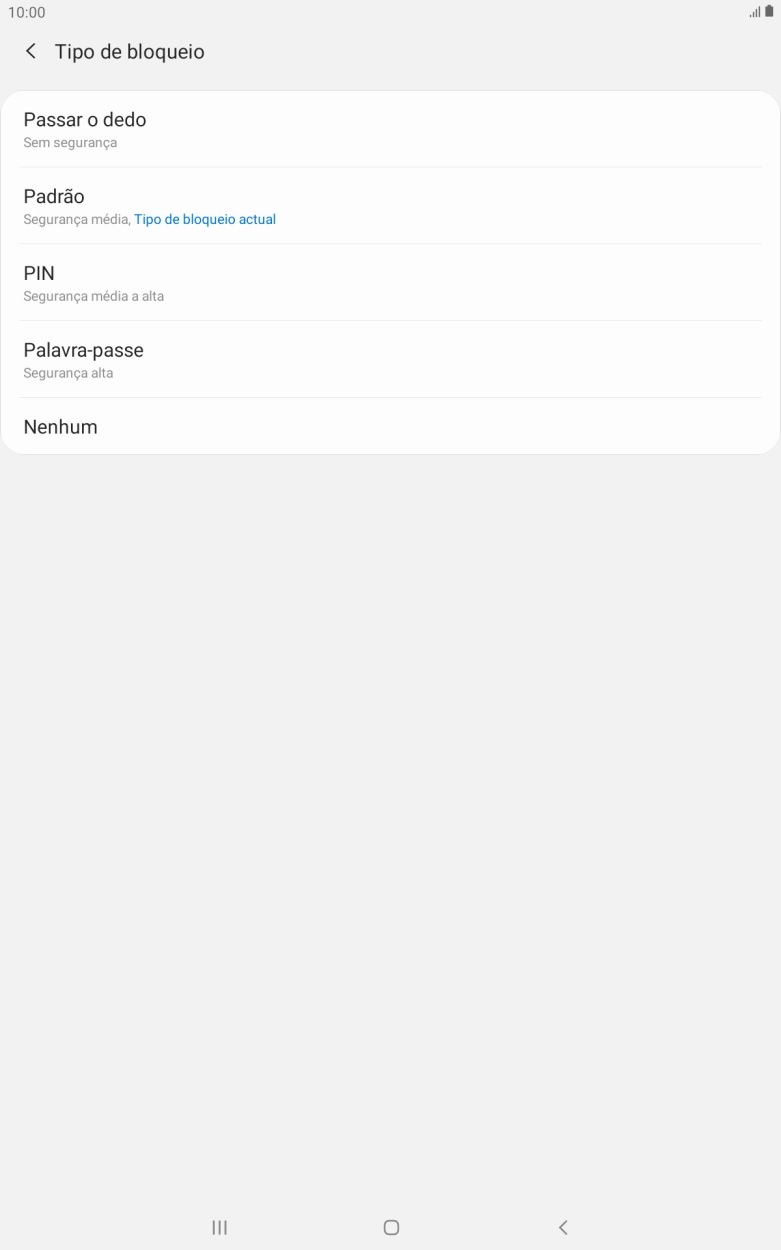
Task: Tap the Tipo de bloqueio page title
Action: pyautogui.click(x=130, y=51)
